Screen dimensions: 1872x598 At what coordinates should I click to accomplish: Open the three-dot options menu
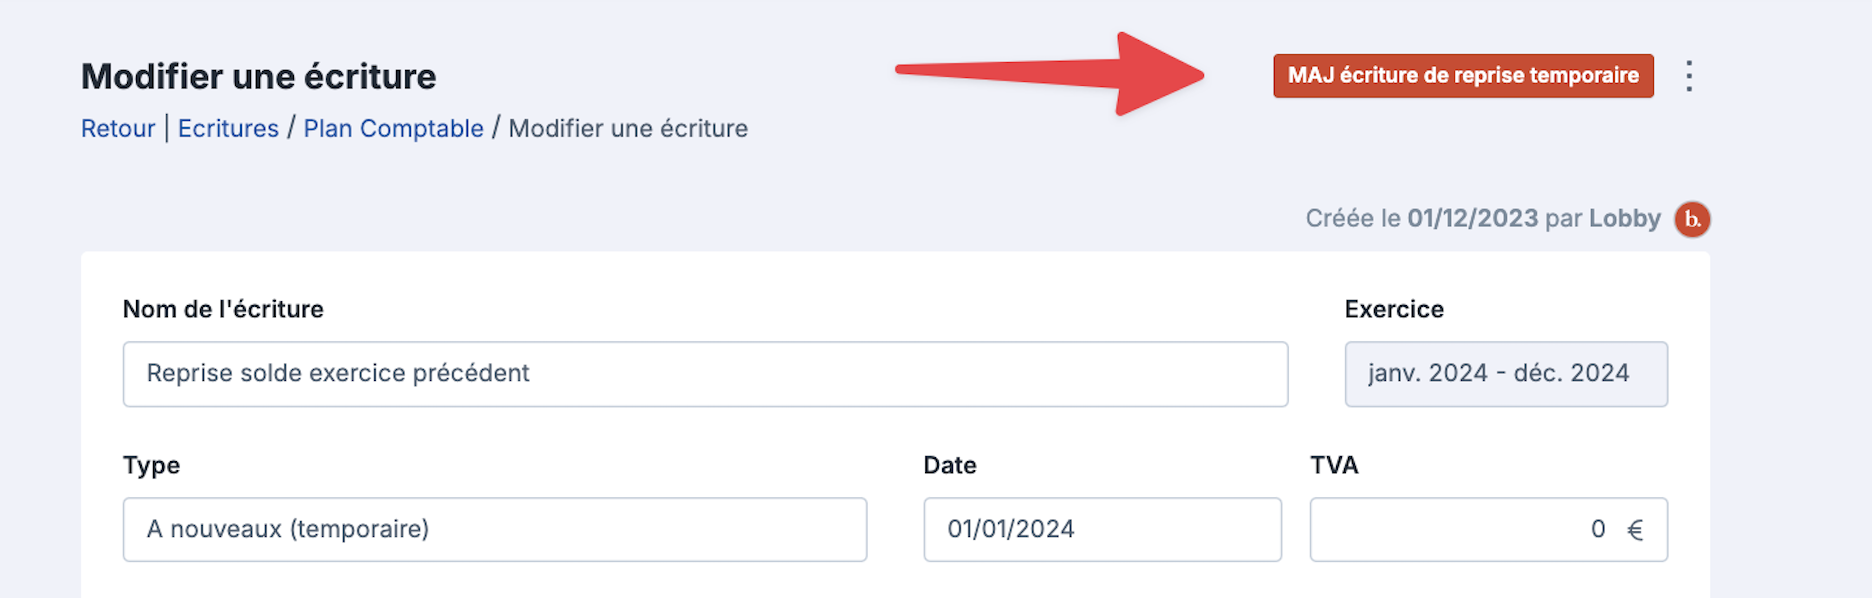(x=1689, y=76)
